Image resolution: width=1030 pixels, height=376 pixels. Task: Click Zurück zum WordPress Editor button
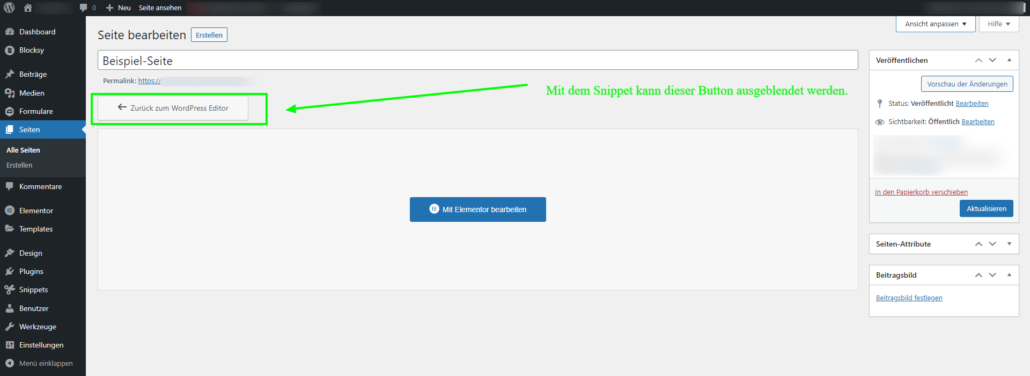(x=173, y=108)
